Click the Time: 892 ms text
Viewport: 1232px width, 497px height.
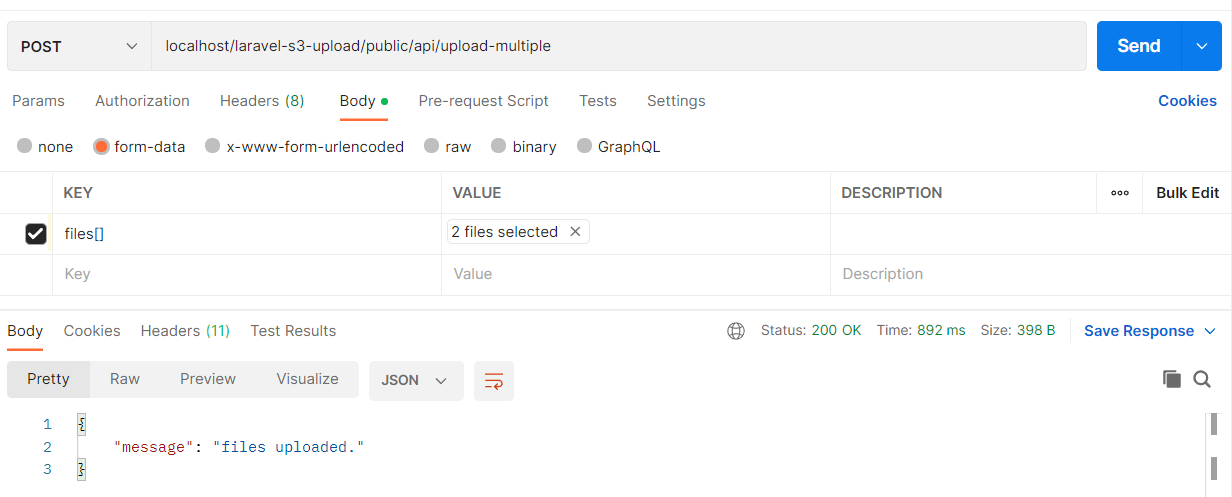[x=921, y=331]
